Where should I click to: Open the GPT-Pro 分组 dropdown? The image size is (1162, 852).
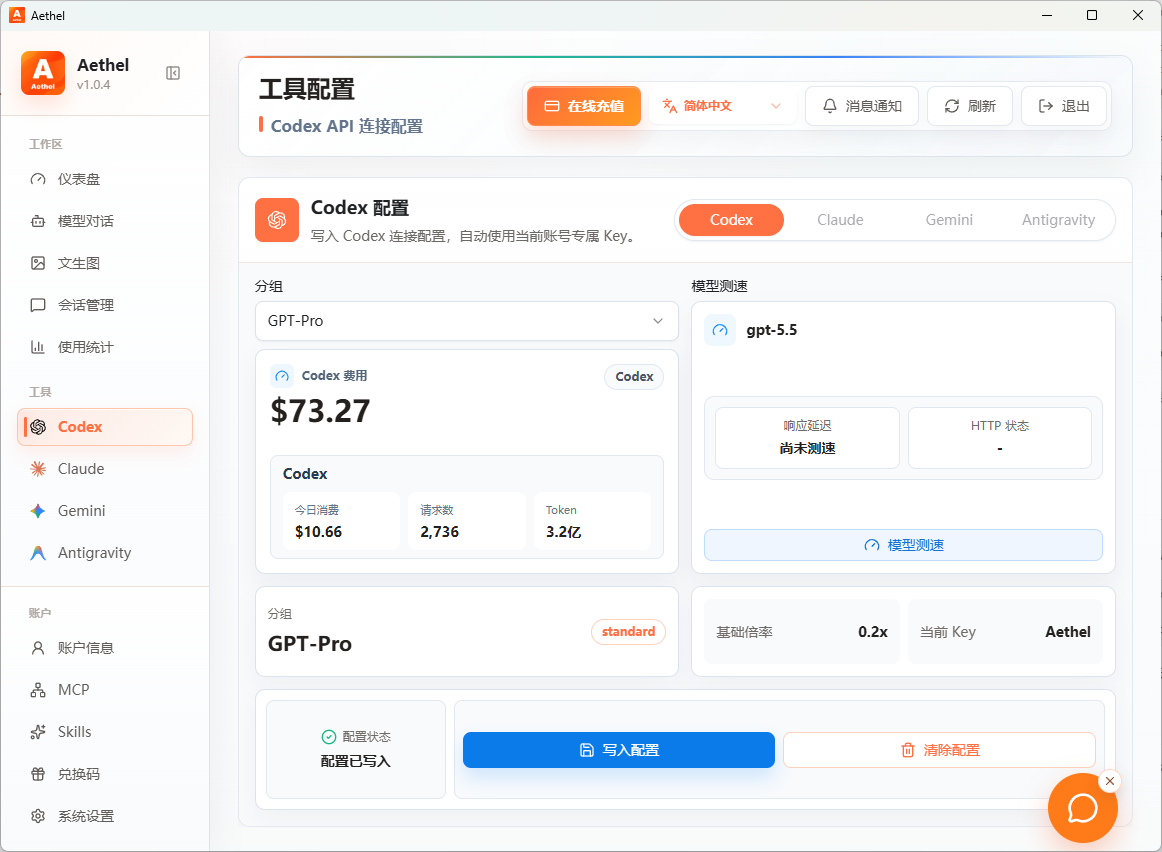(x=467, y=321)
